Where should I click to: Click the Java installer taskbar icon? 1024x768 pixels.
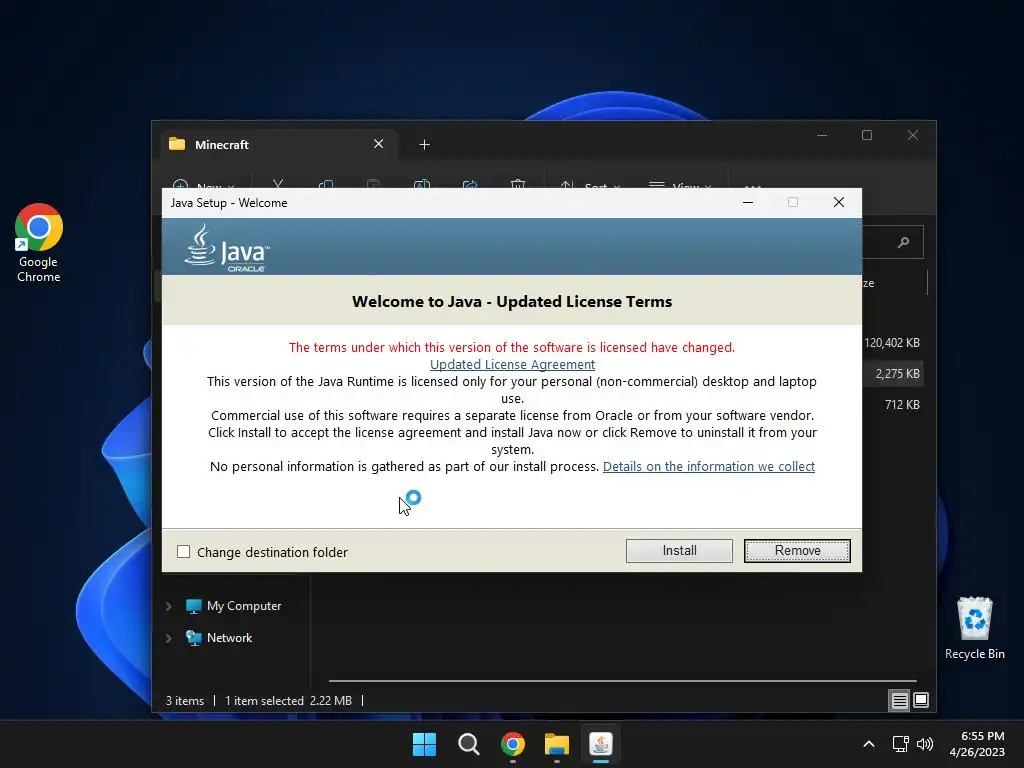pyautogui.click(x=601, y=744)
